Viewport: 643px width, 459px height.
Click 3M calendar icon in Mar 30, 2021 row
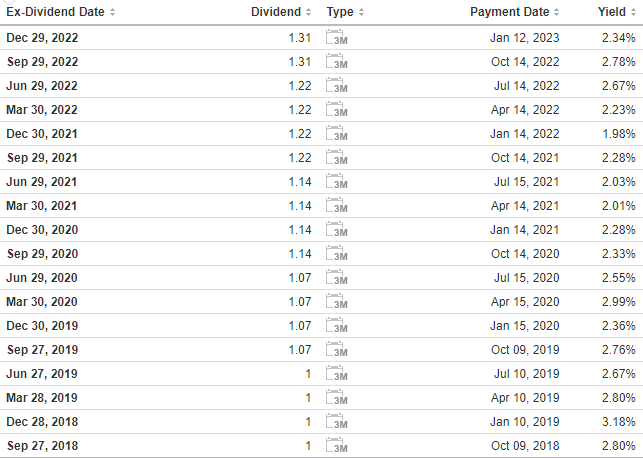pos(337,206)
